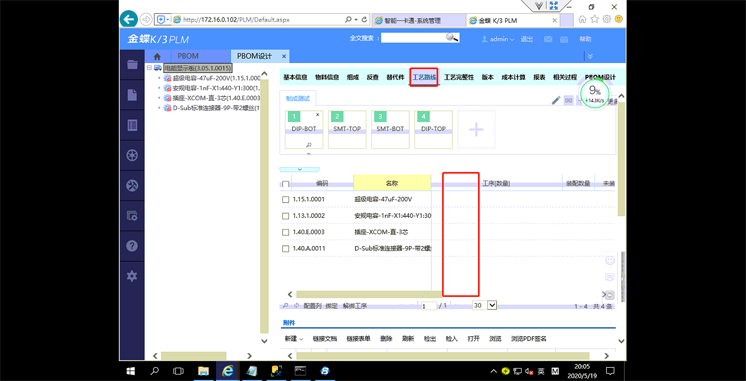
Task: Click the help question mark sidebar icon
Action: pos(132,246)
